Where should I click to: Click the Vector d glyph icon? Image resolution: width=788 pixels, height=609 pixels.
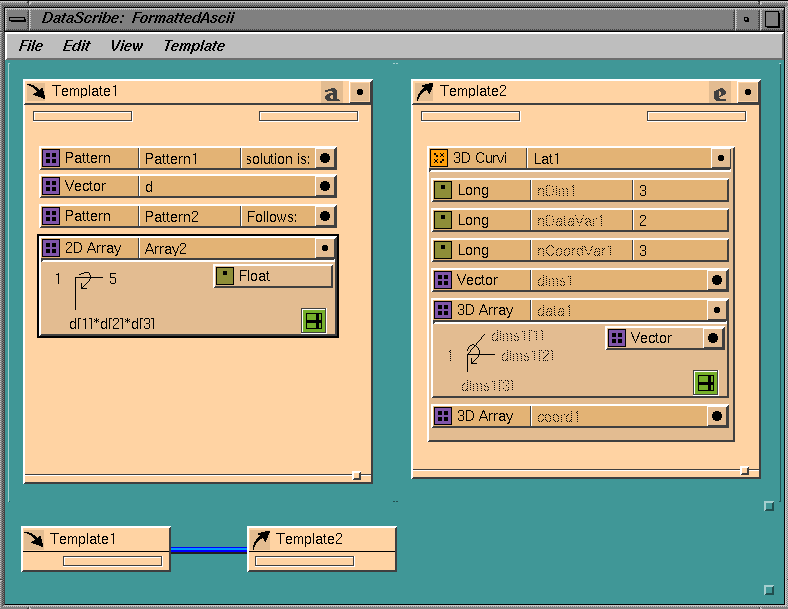coord(51,186)
